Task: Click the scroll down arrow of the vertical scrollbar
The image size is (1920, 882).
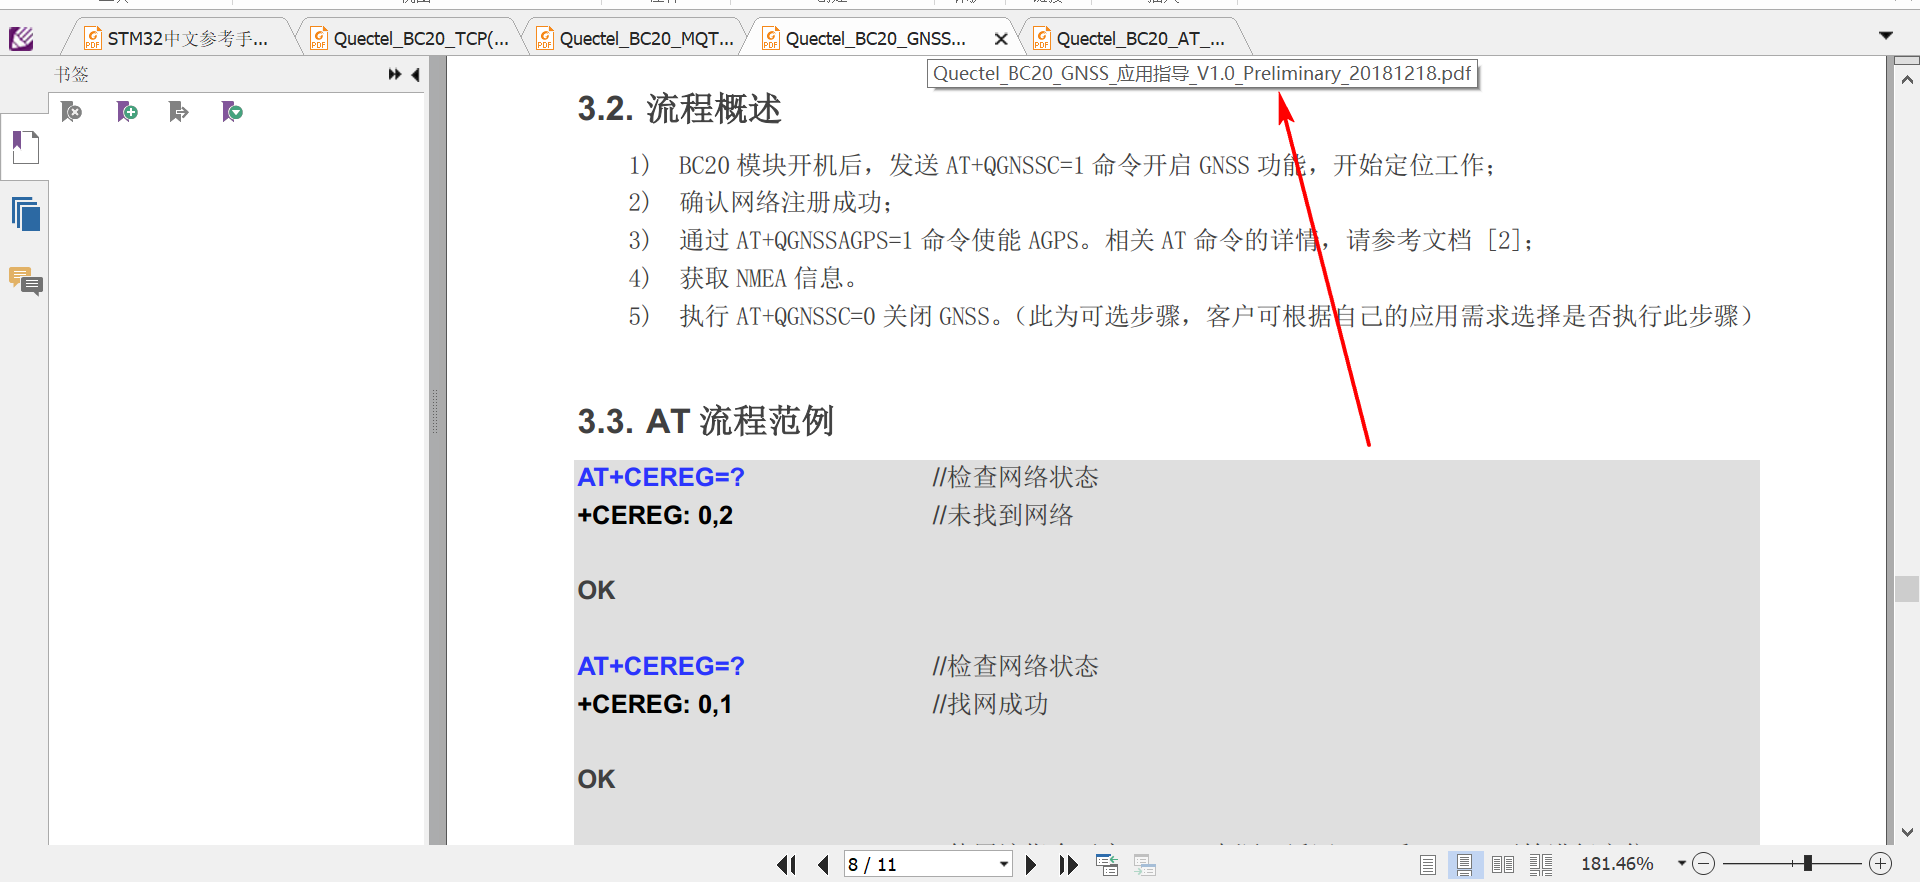Action: tap(1906, 832)
